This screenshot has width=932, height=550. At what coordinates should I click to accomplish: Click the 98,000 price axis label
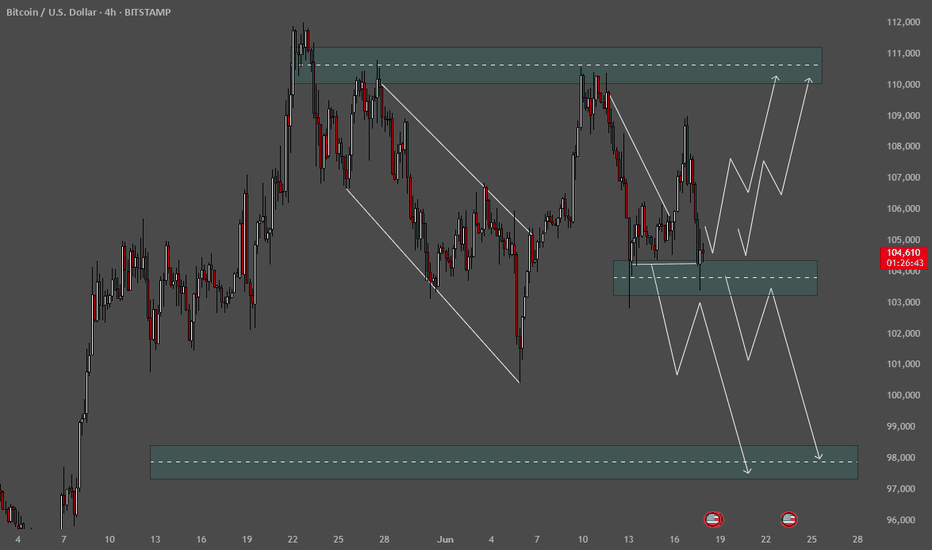(903, 457)
